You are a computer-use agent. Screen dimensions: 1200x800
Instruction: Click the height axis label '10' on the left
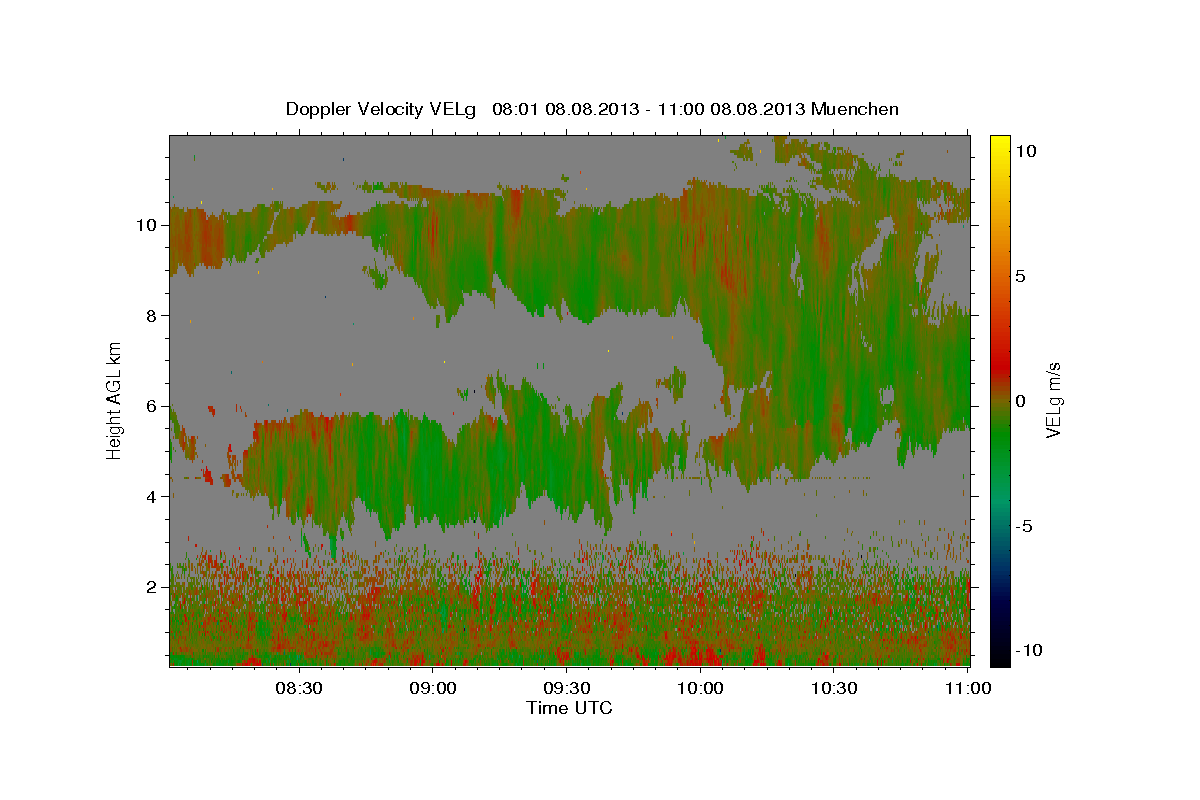147,225
